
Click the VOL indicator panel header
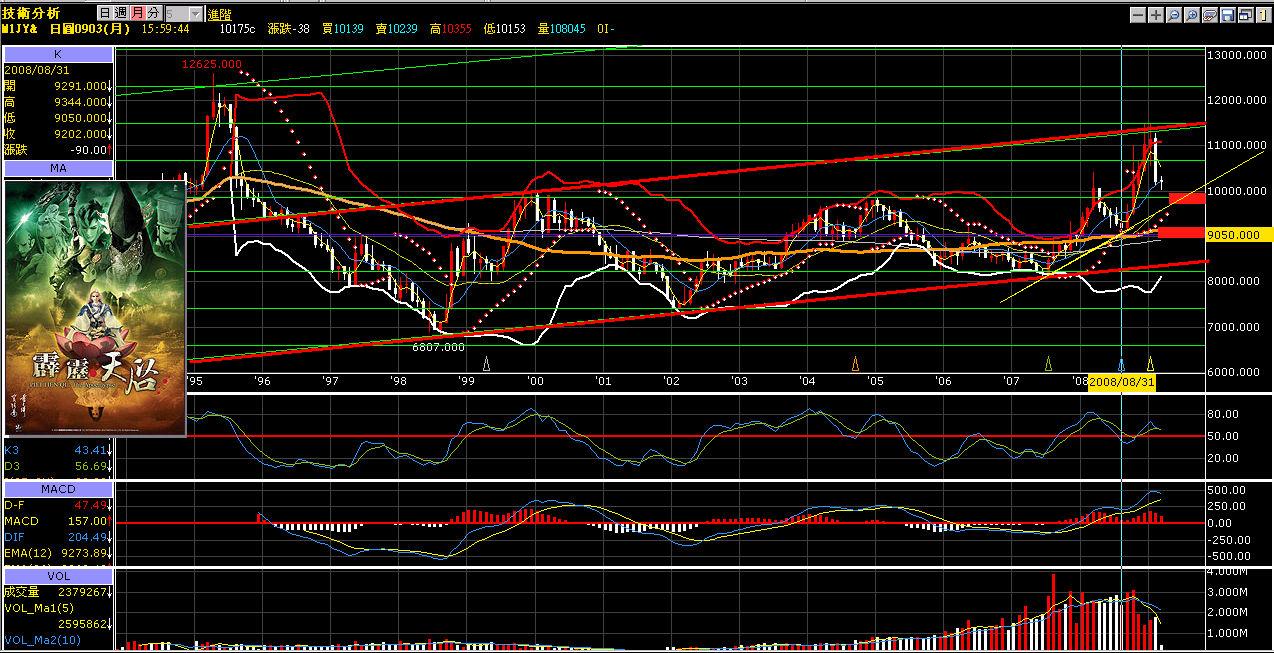(58, 576)
